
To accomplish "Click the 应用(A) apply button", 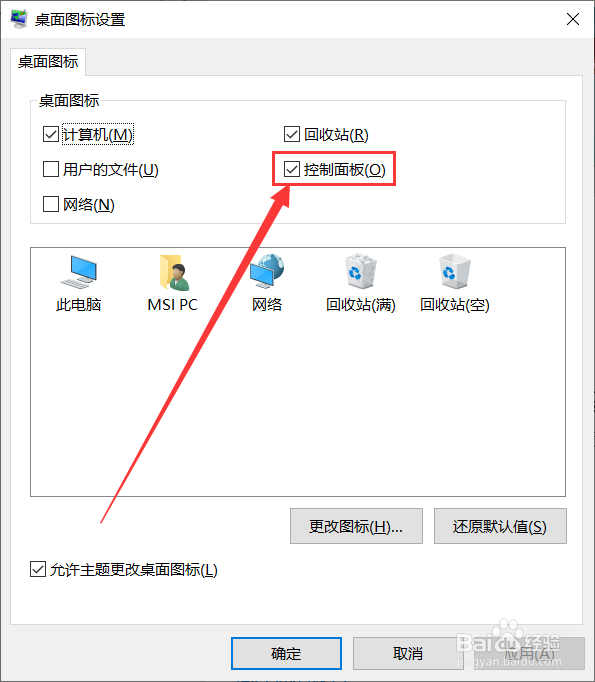I will point(529,653).
